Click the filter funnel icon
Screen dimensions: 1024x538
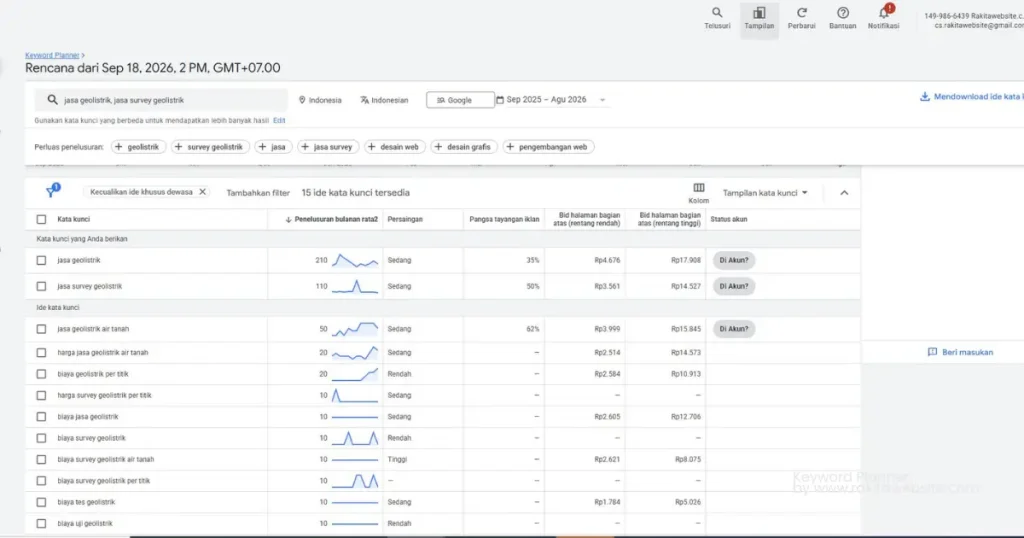[52, 191]
